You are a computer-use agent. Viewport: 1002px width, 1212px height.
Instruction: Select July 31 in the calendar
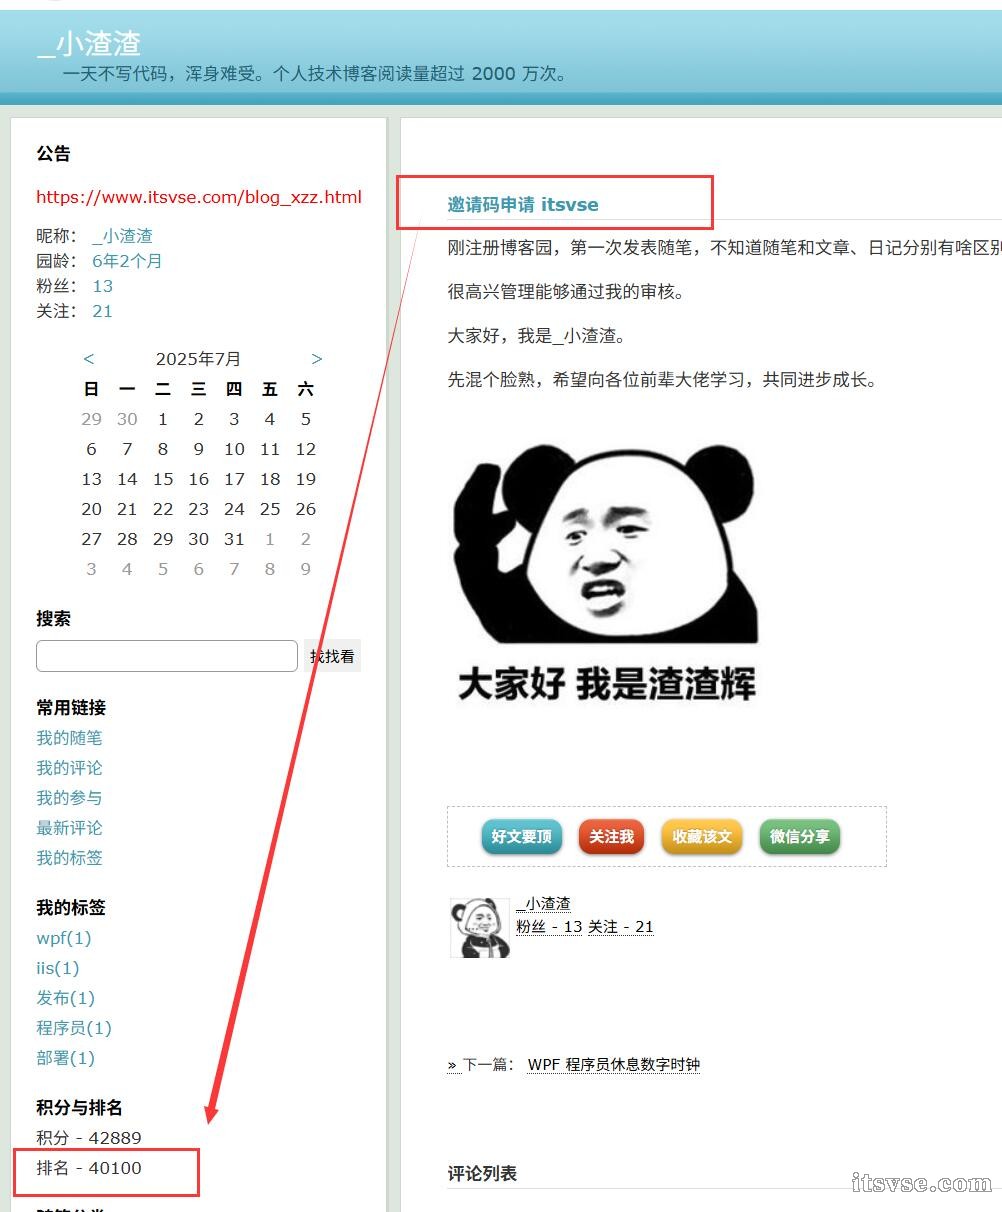[234, 539]
